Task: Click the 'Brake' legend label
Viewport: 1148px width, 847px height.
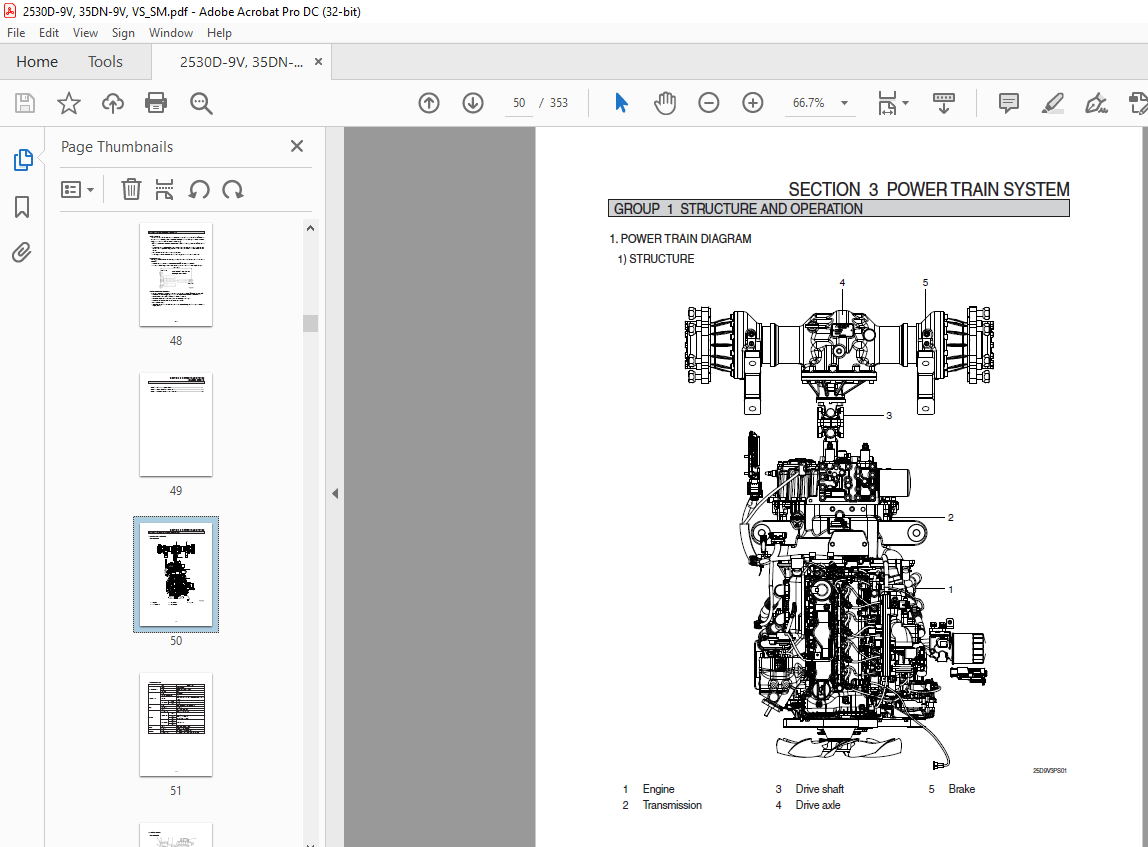Action: point(961,789)
